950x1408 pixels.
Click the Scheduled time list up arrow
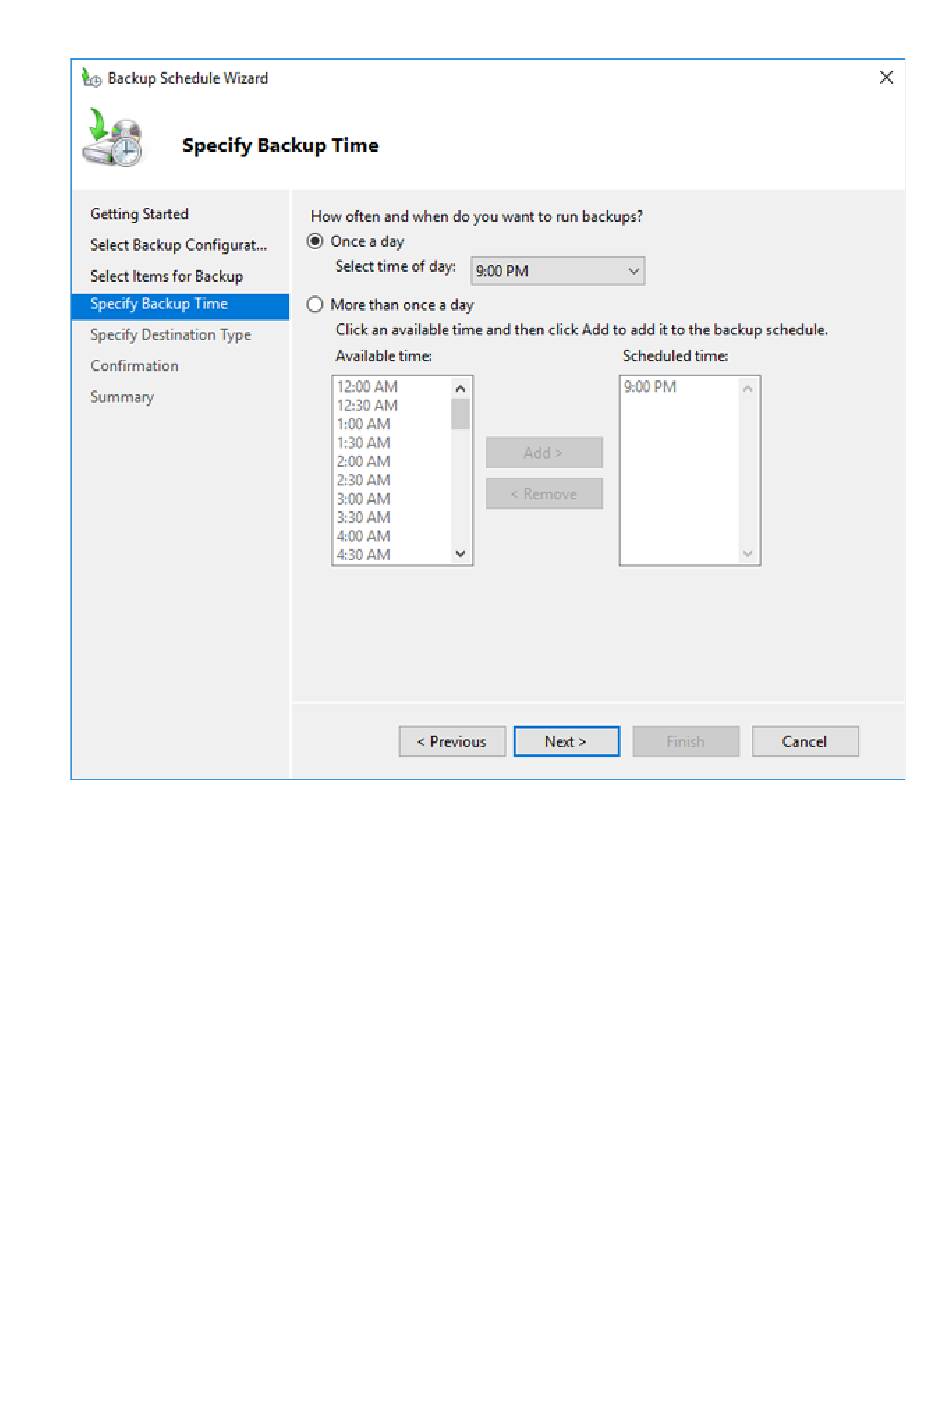tap(748, 388)
